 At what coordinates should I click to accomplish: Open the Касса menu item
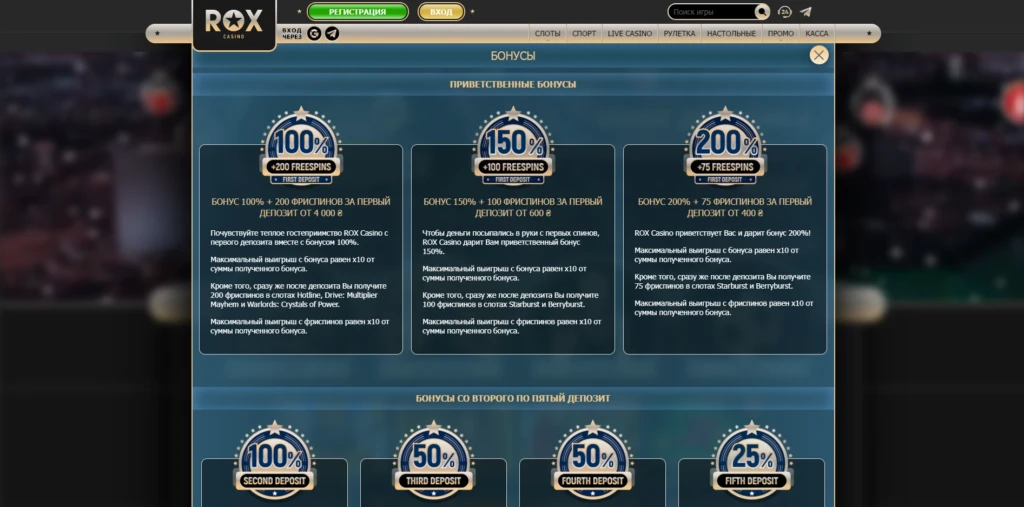(816, 33)
